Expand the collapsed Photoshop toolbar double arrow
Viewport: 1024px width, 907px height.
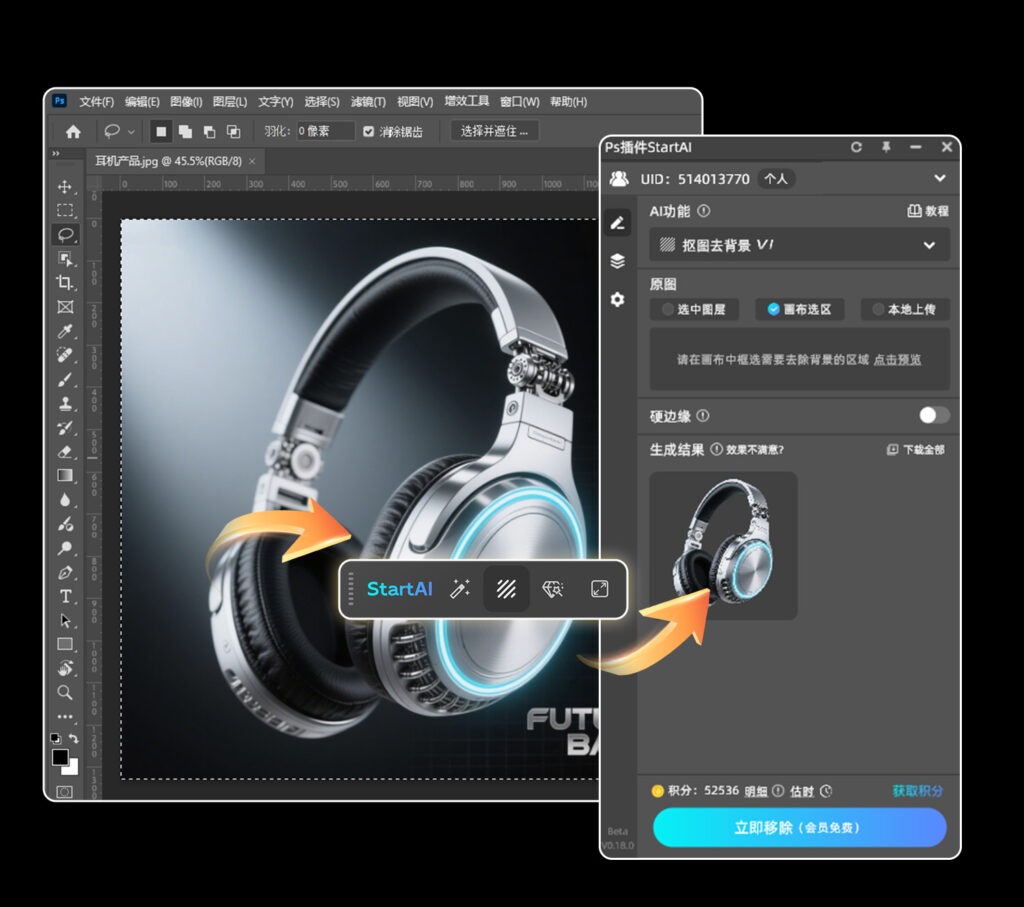pos(56,153)
